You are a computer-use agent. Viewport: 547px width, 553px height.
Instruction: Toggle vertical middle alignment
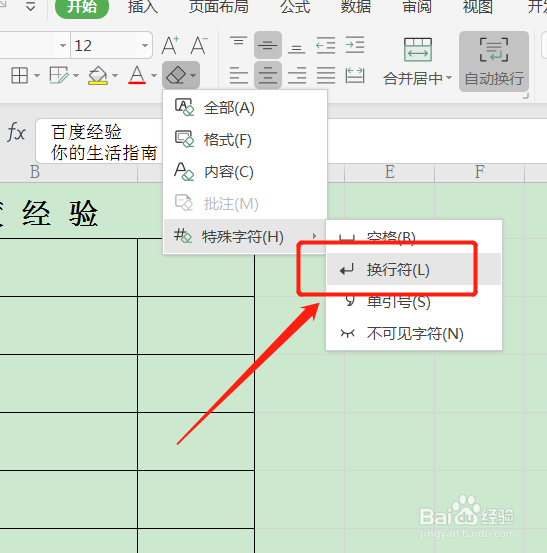[x=267, y=45]
